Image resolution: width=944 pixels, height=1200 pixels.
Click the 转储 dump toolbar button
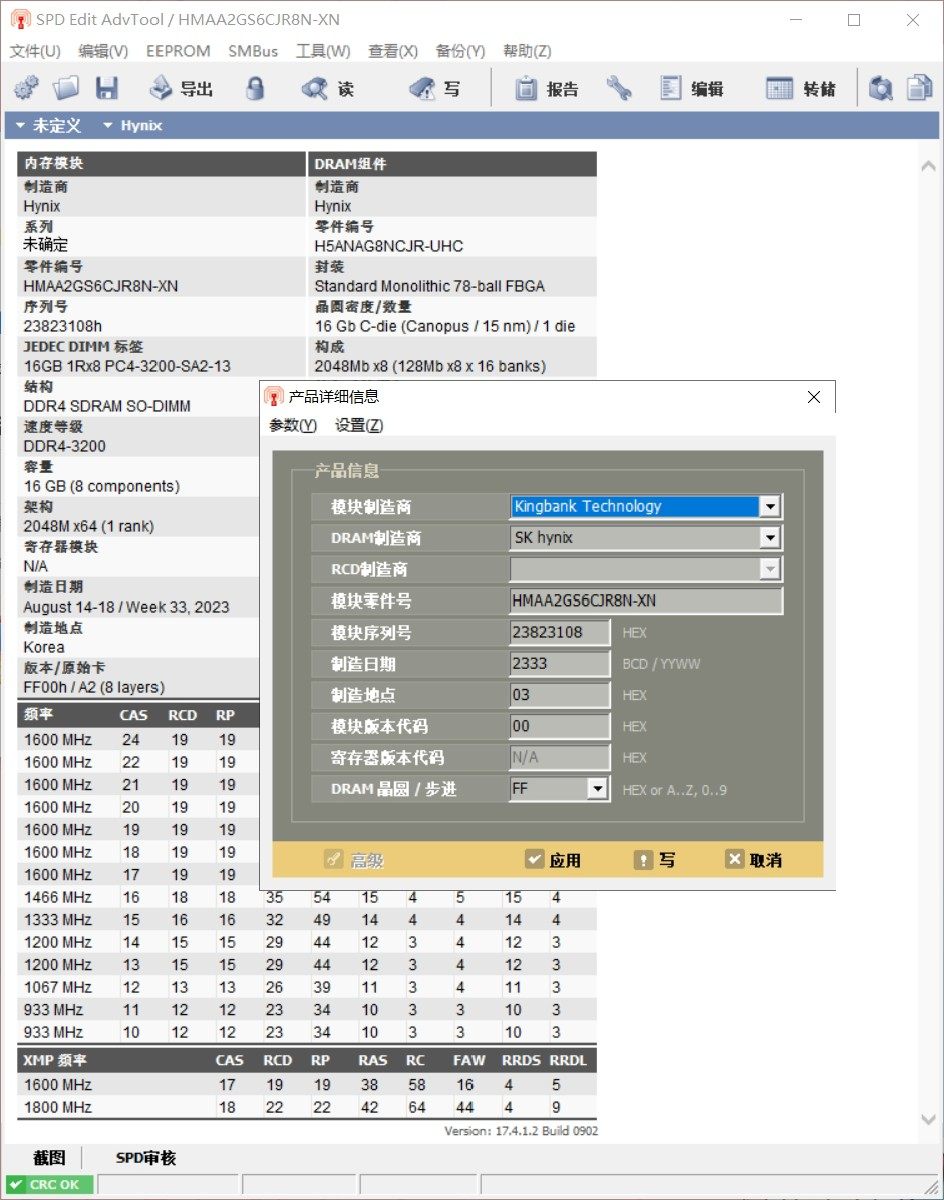pos(801,88)
